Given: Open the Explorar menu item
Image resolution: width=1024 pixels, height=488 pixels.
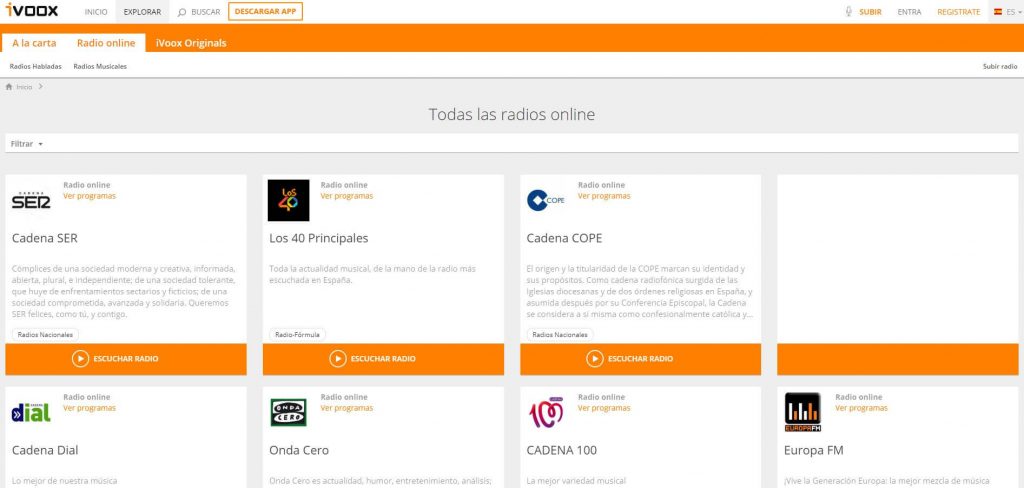Looking at the screenshot, I should click(x=142, y=12).
